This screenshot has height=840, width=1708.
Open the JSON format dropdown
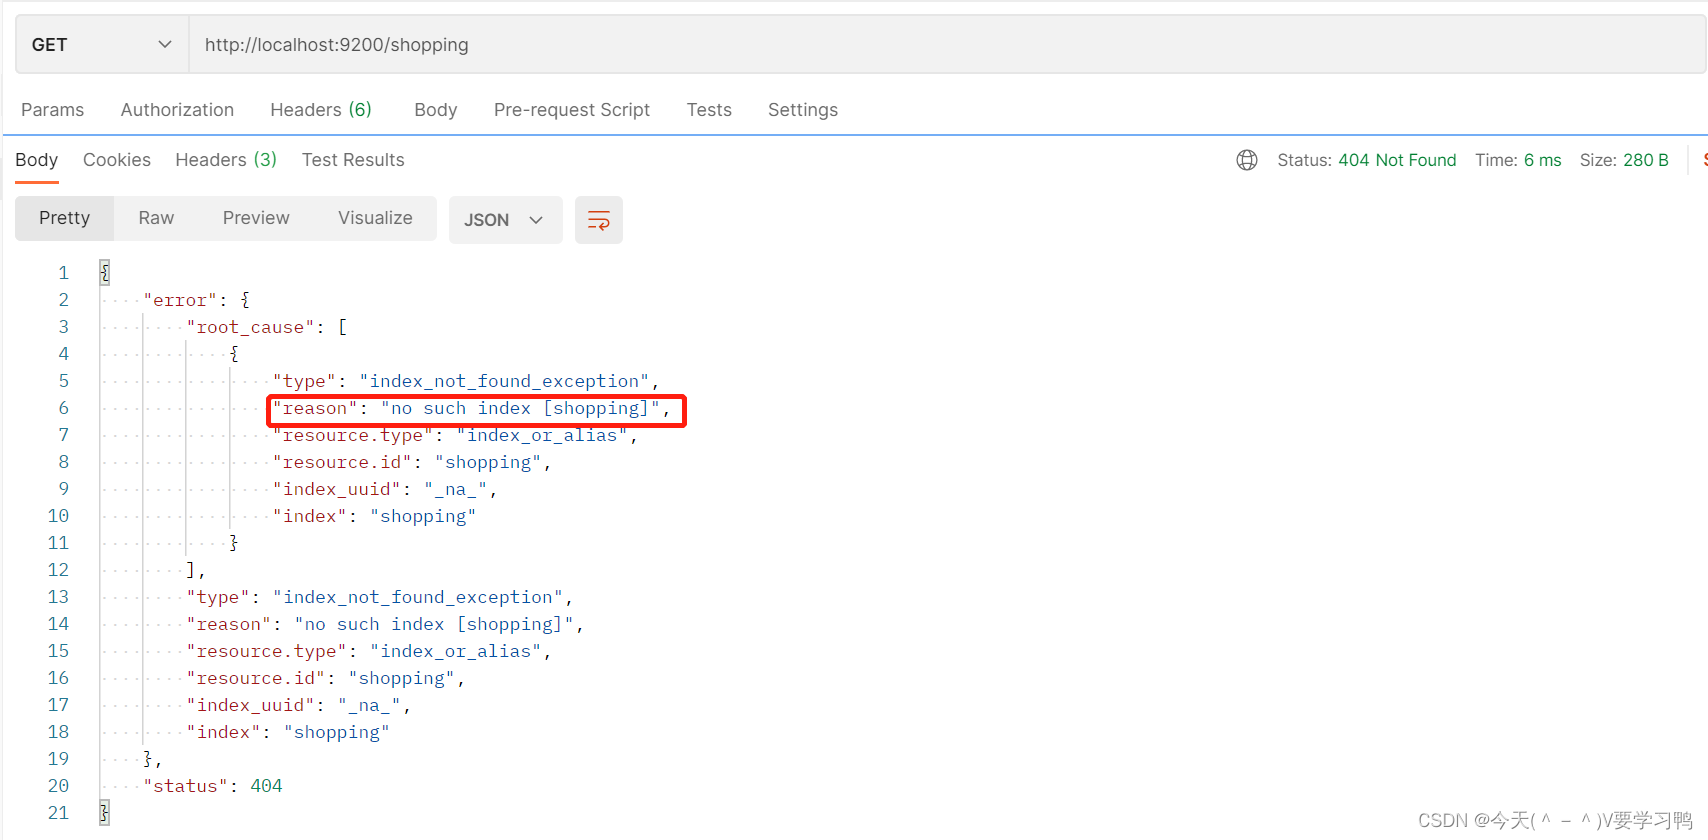[506, 220]
